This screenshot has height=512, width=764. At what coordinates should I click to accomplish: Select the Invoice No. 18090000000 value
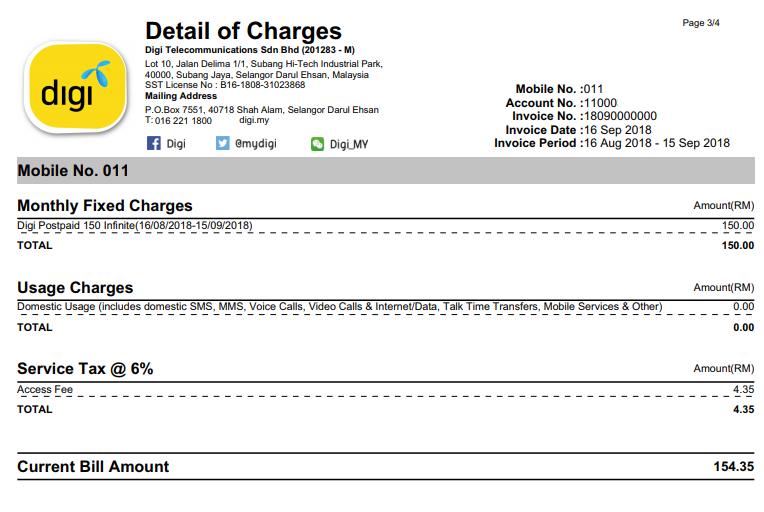click(x=620, y=116)
